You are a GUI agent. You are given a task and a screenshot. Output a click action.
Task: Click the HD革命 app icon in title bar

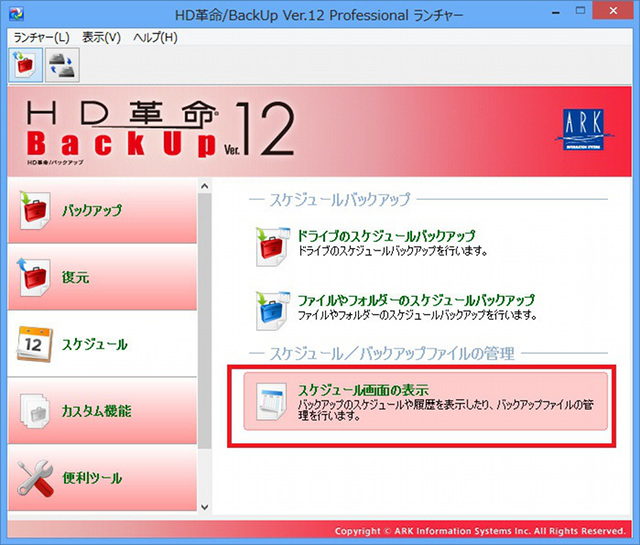coord(16,14)
